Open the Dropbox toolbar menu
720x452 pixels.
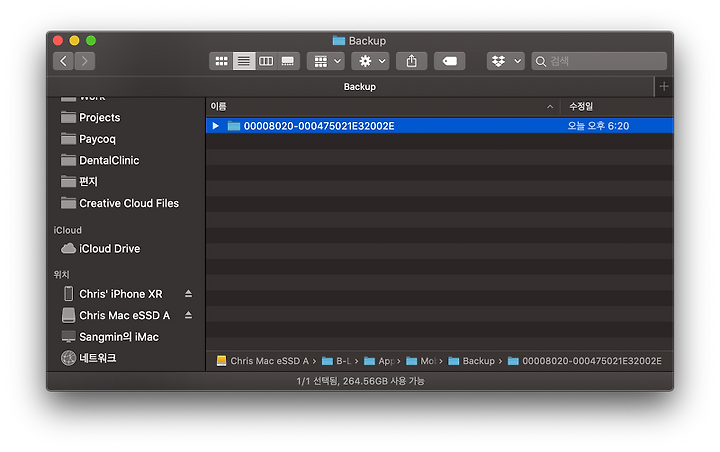pyautogui.click(x=506, y=61)
